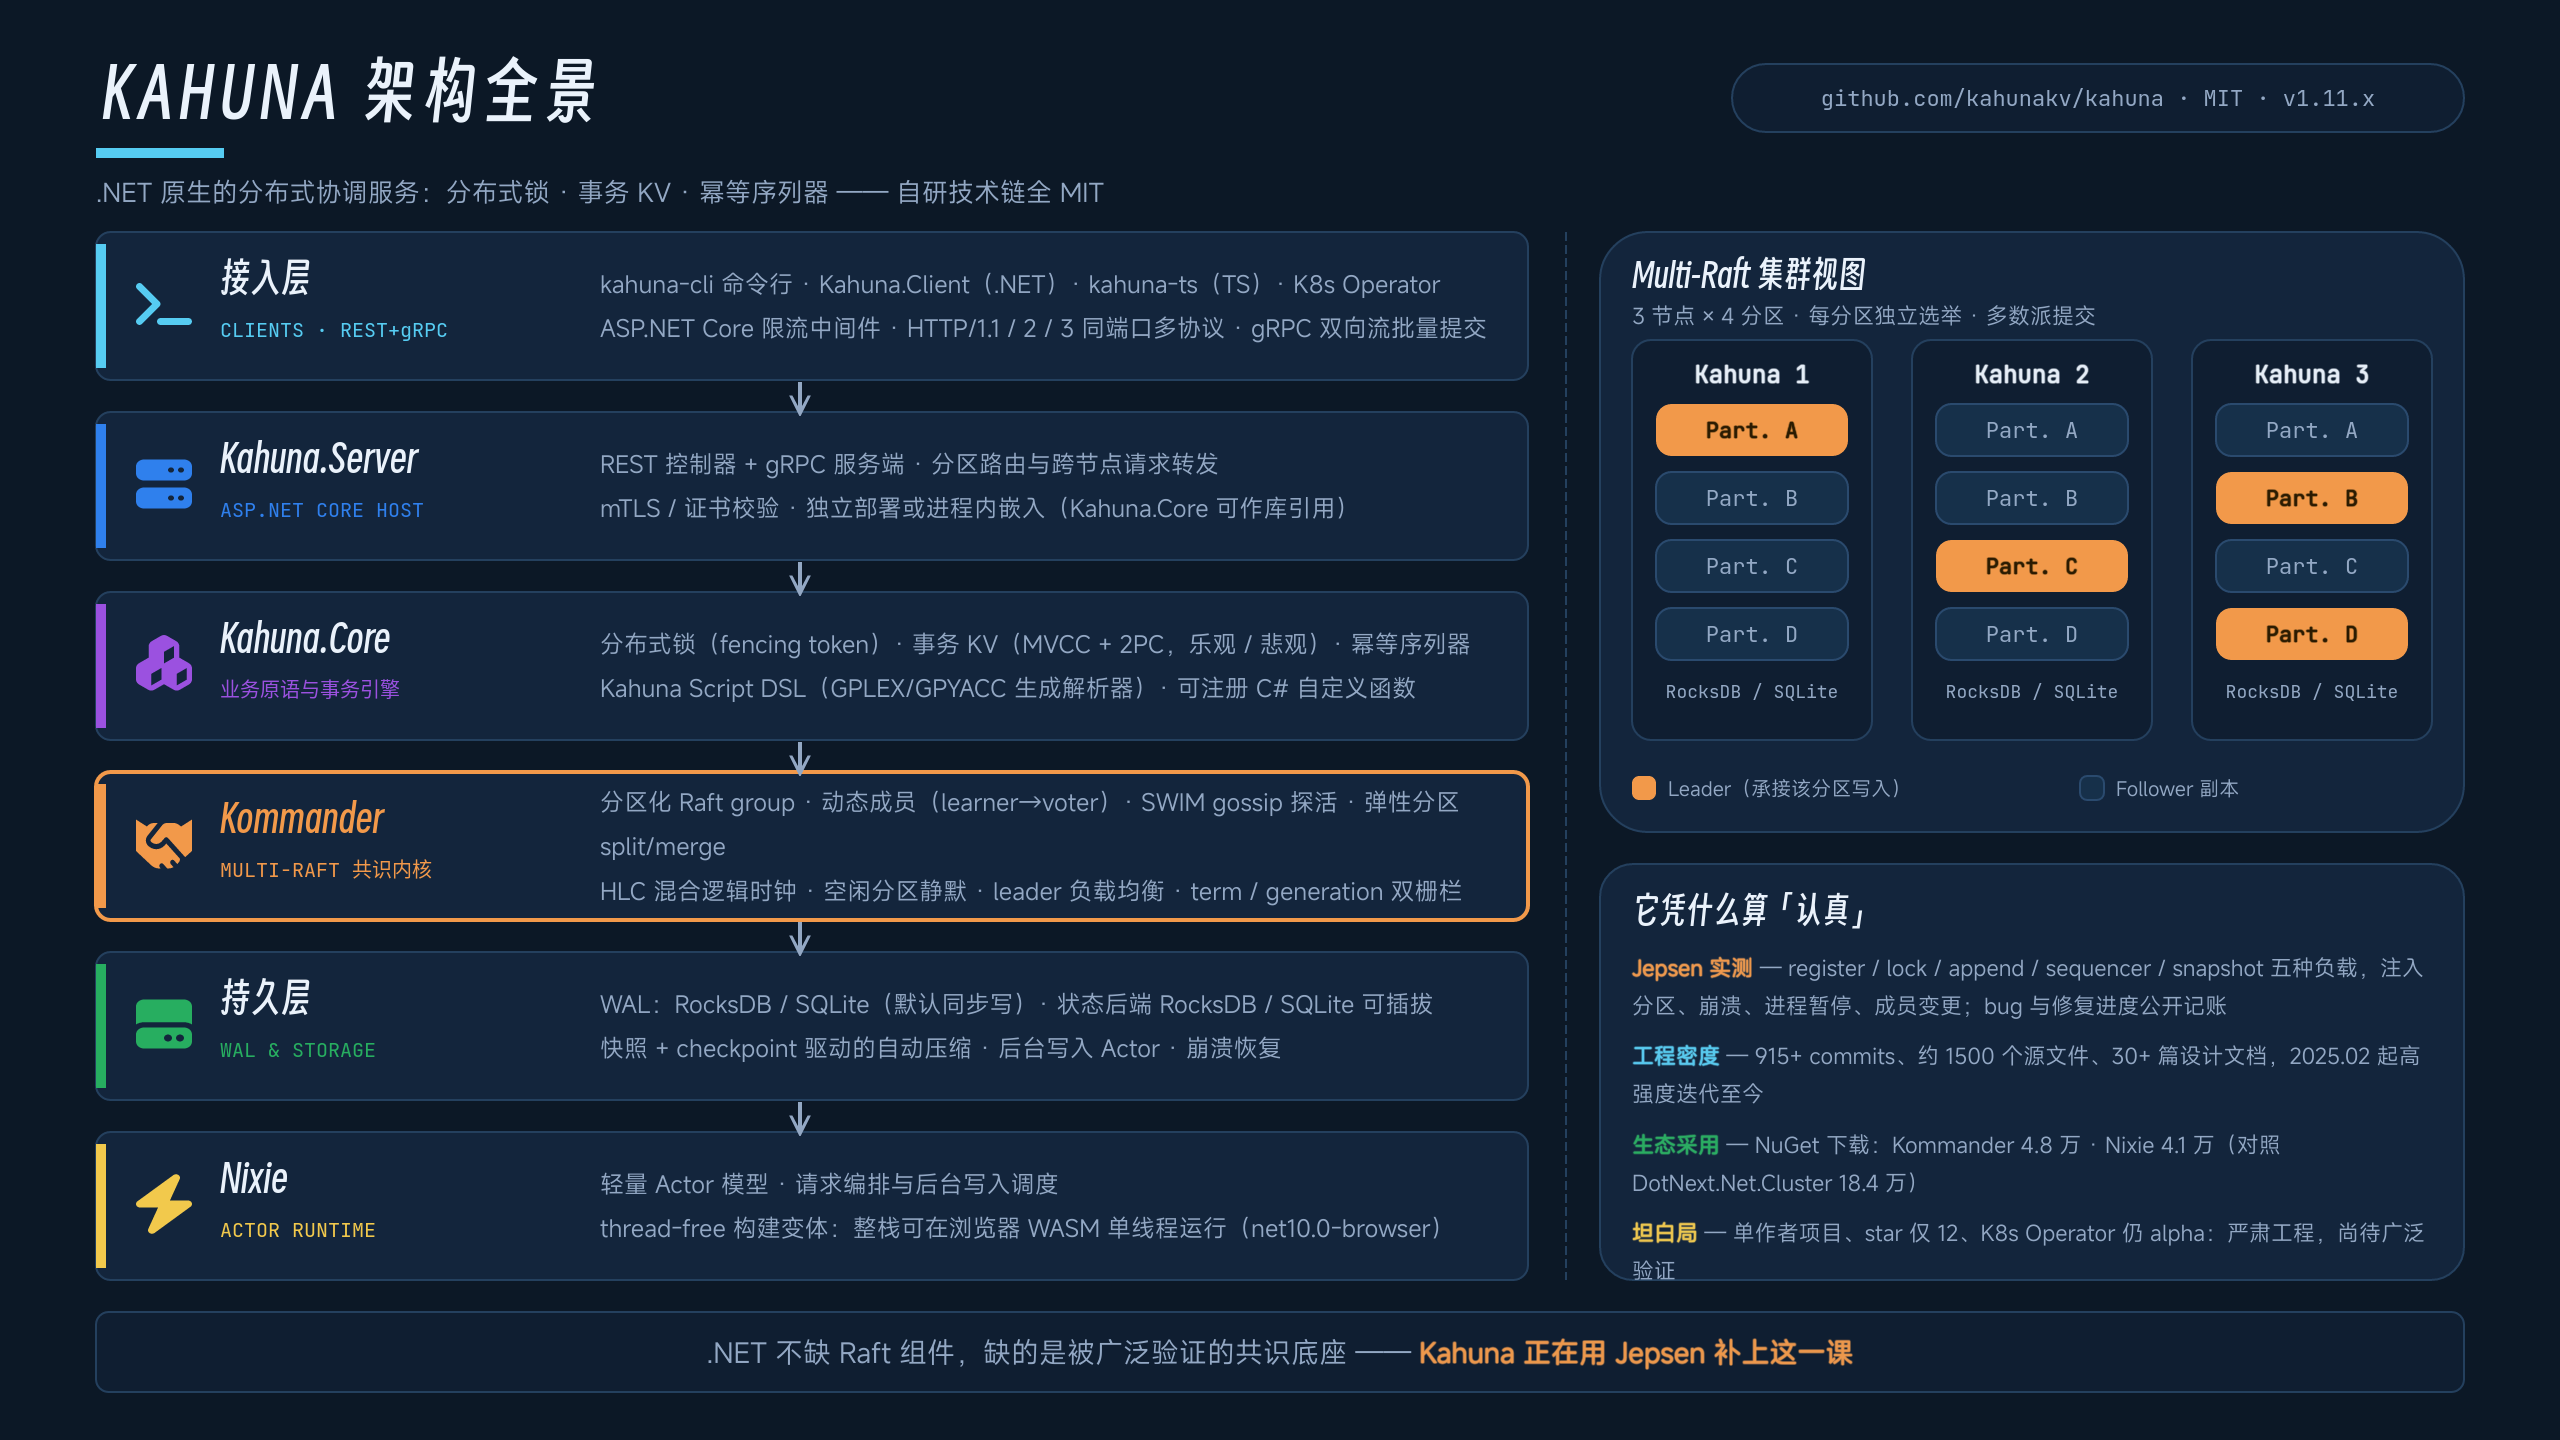Select leader Part. B in Kahuna 3
This screenshot has width=2560, height=1440.
click(x=2312, y=498)
